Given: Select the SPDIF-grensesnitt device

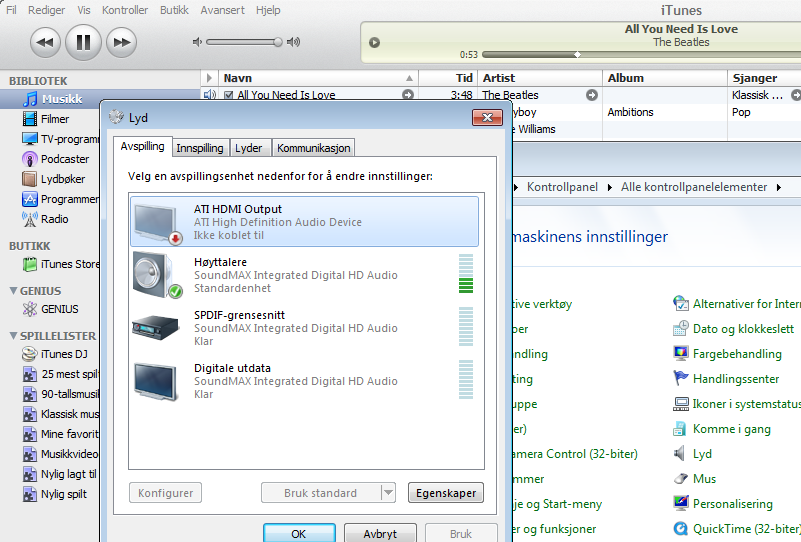Looking at the screenshot, I should [x=305, y=328].
